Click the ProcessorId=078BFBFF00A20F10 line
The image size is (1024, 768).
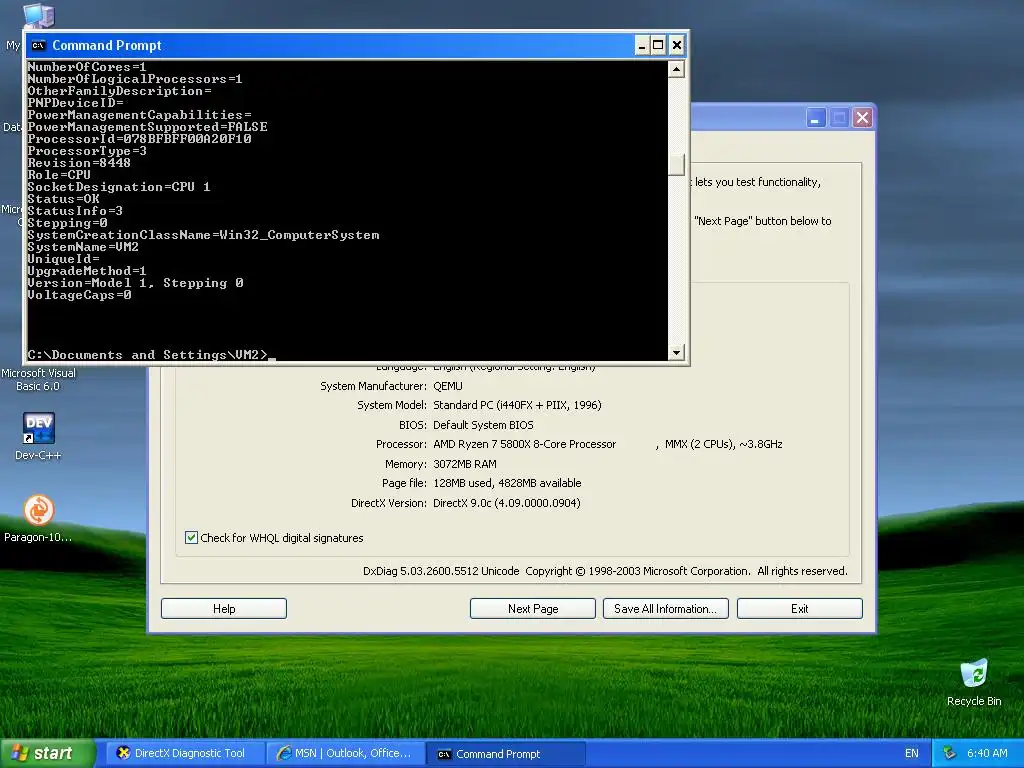pyautogui.click(x=139, y=138)
